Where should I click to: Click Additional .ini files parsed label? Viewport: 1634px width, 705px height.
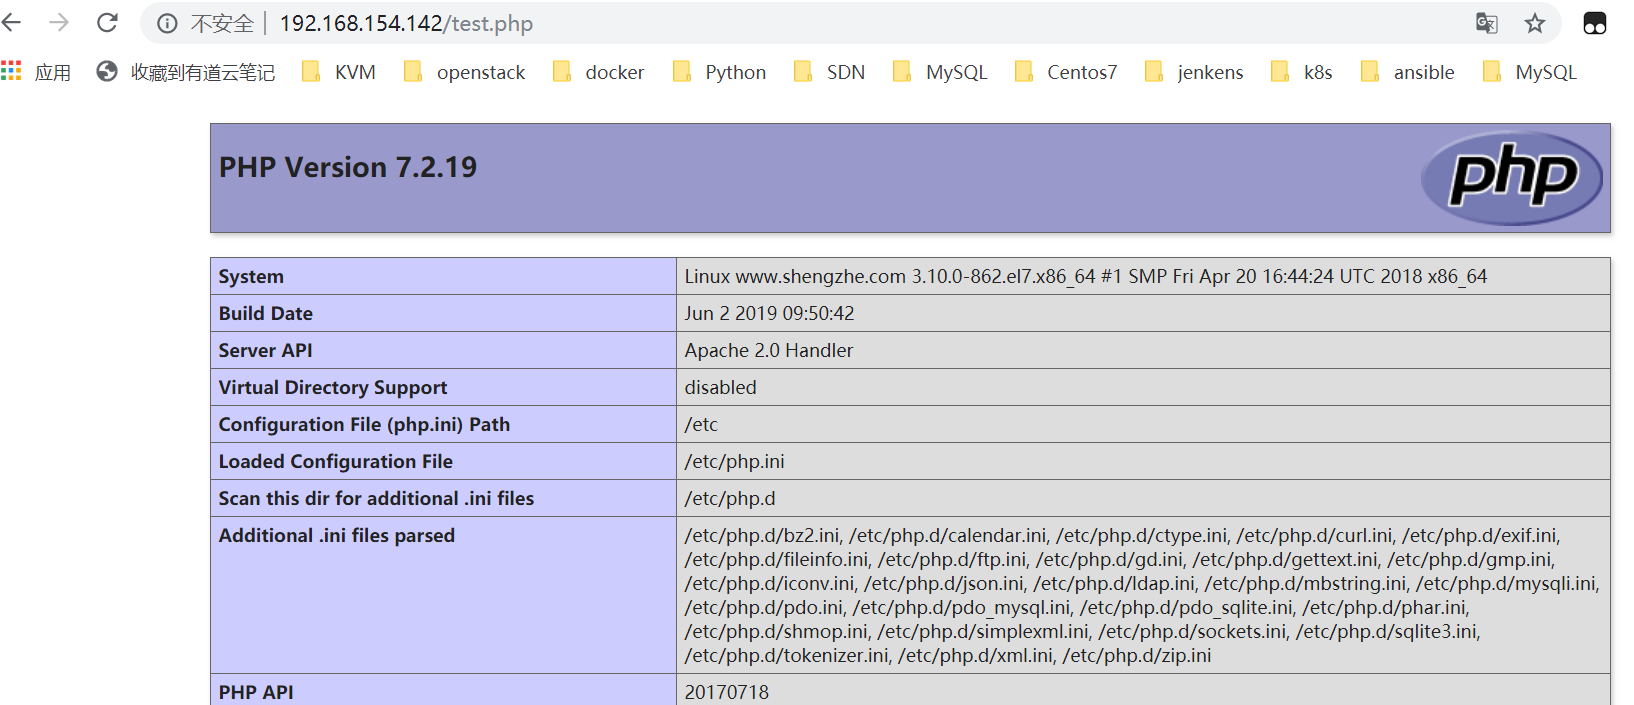(x=337, y=535)
